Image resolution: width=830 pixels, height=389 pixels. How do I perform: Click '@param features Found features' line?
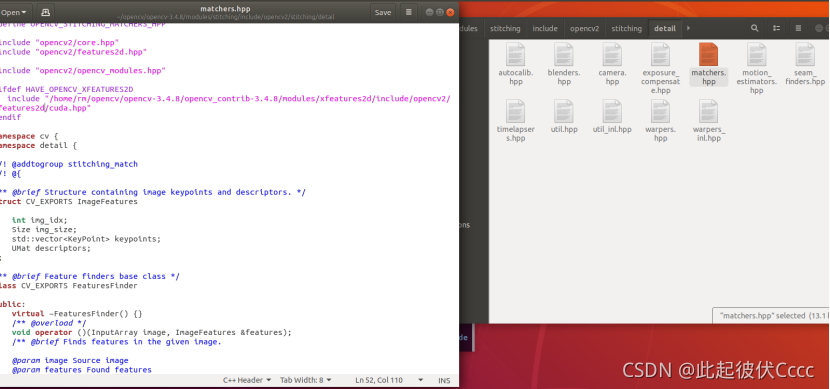click(82, 370)
